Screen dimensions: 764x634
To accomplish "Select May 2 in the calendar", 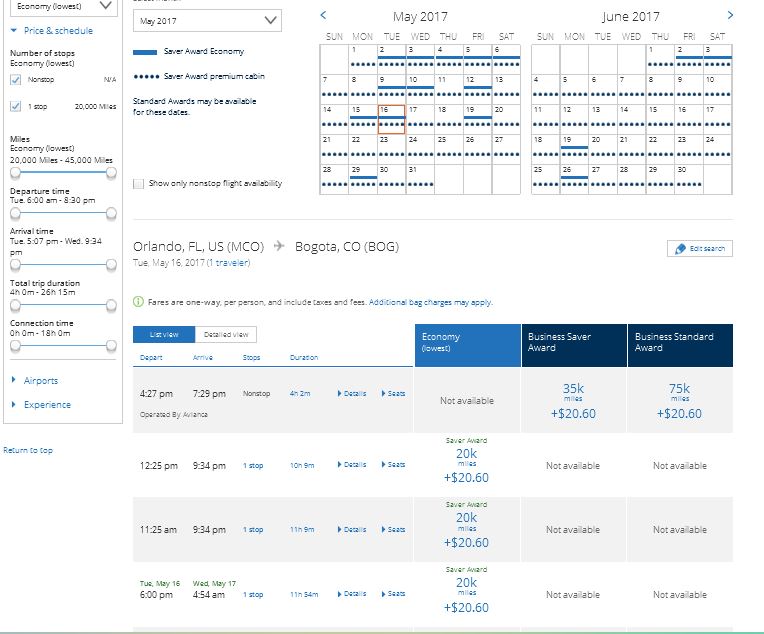I will click(x=391, y=58).
